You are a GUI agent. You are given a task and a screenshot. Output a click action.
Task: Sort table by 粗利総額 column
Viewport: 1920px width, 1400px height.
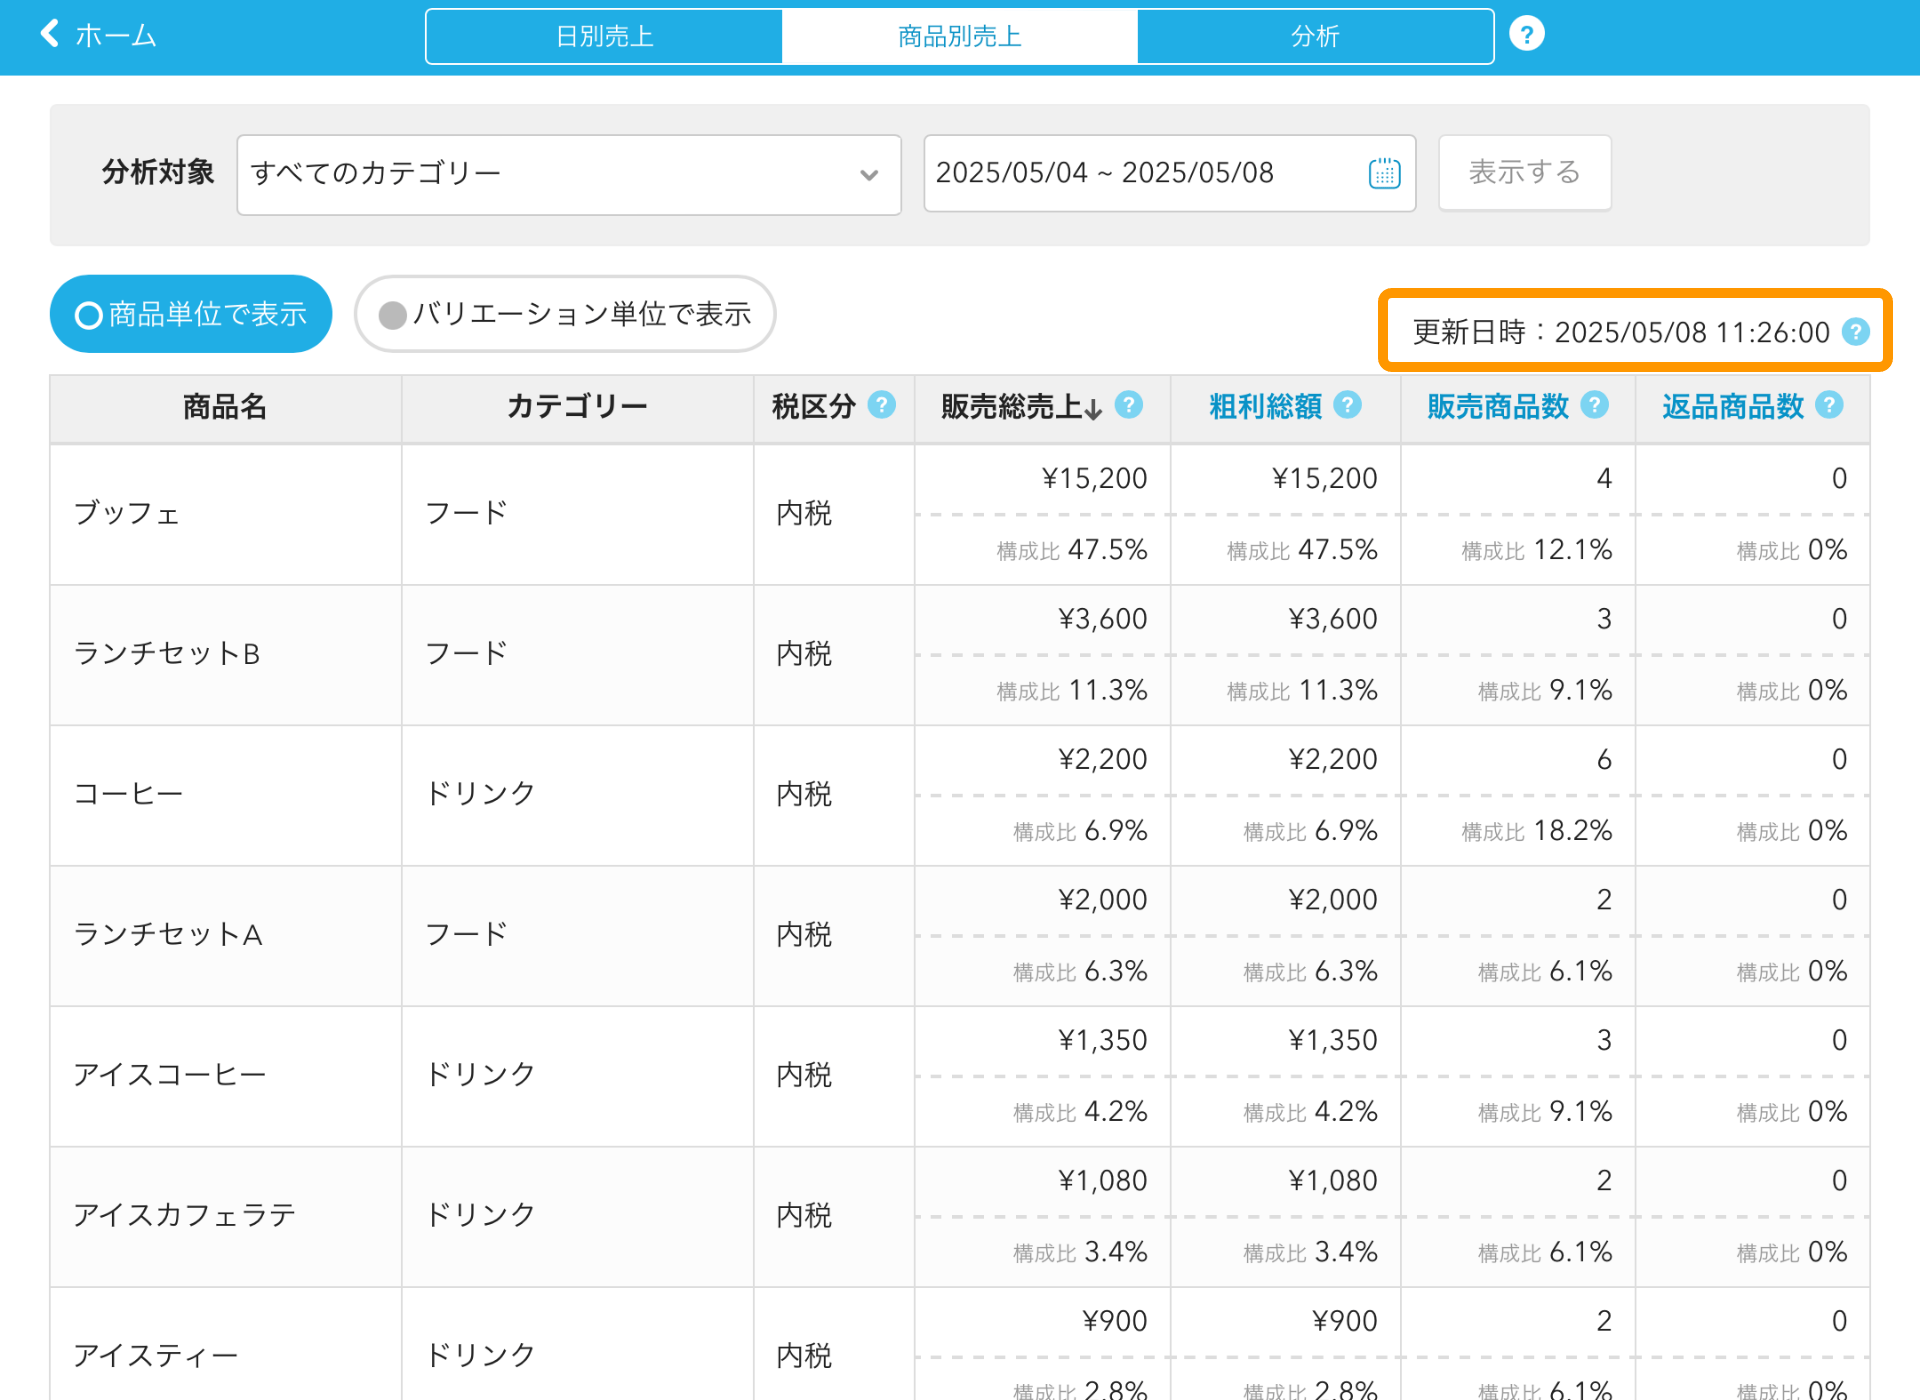coord(1265,407)
